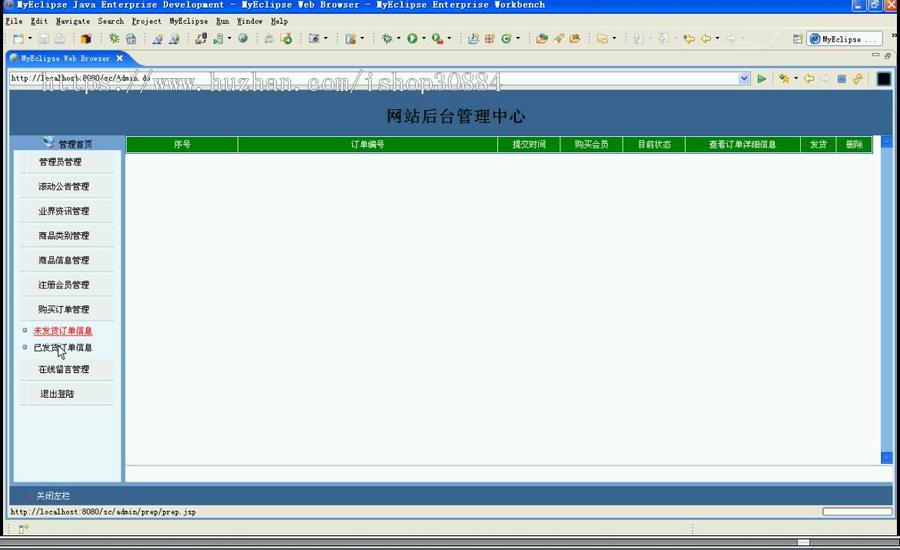Close the MyEclipse Web Browser tab
Viewport: 900px width, 550px height.
coord(119,58)
